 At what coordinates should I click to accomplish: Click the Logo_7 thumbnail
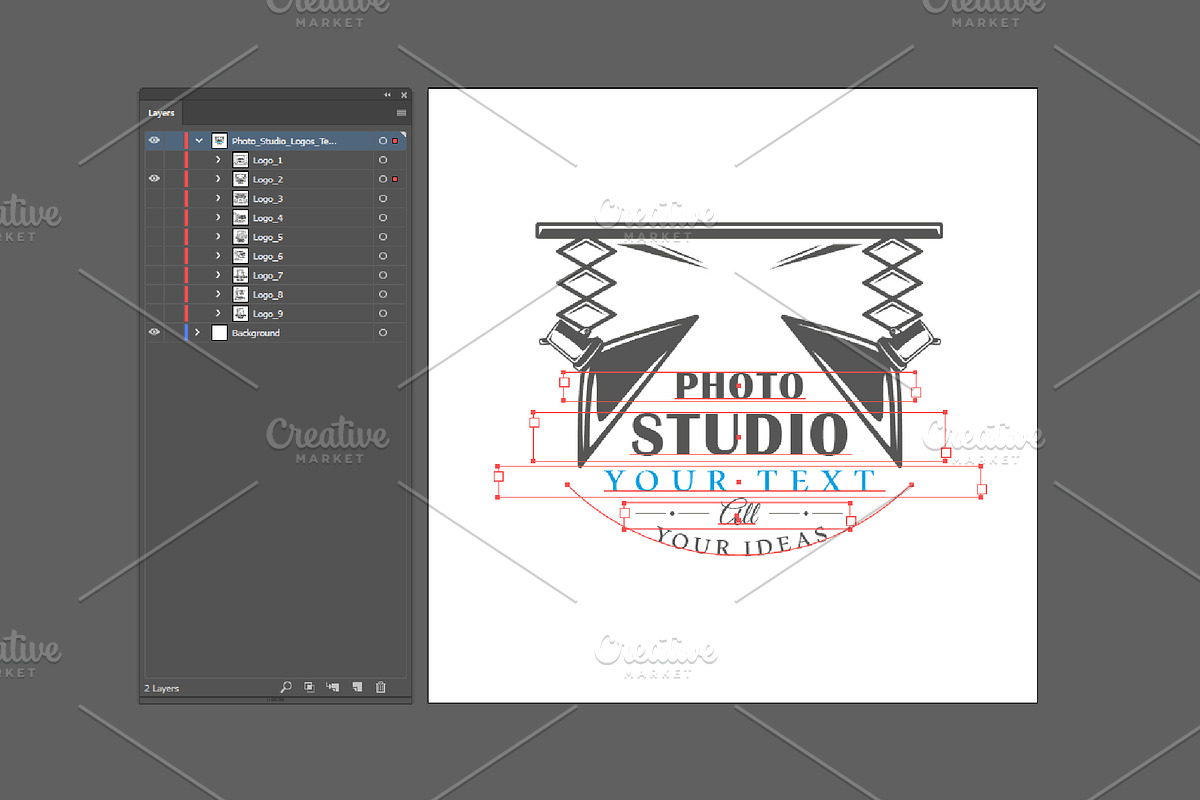click(240, 275)
